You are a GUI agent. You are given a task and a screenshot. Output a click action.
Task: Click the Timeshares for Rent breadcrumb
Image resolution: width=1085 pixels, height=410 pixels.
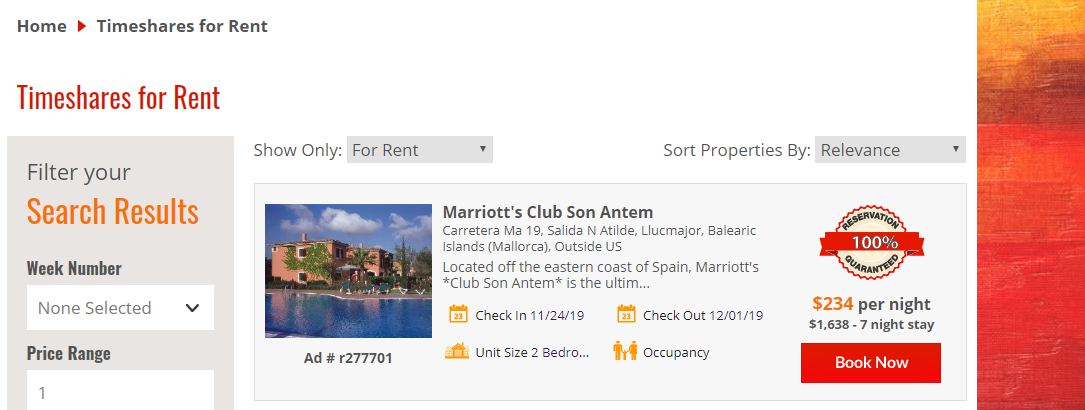coord(182,26)
